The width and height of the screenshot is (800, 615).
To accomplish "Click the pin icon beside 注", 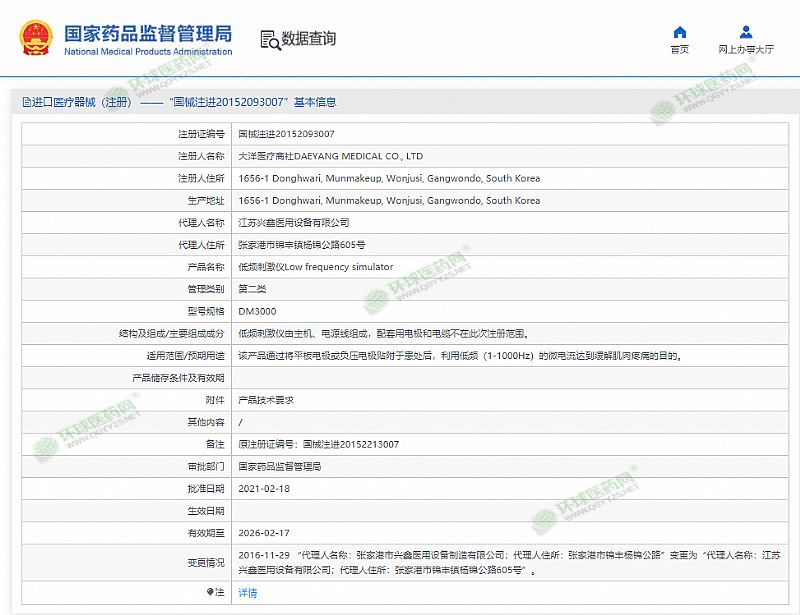I will tap(210, 592).
